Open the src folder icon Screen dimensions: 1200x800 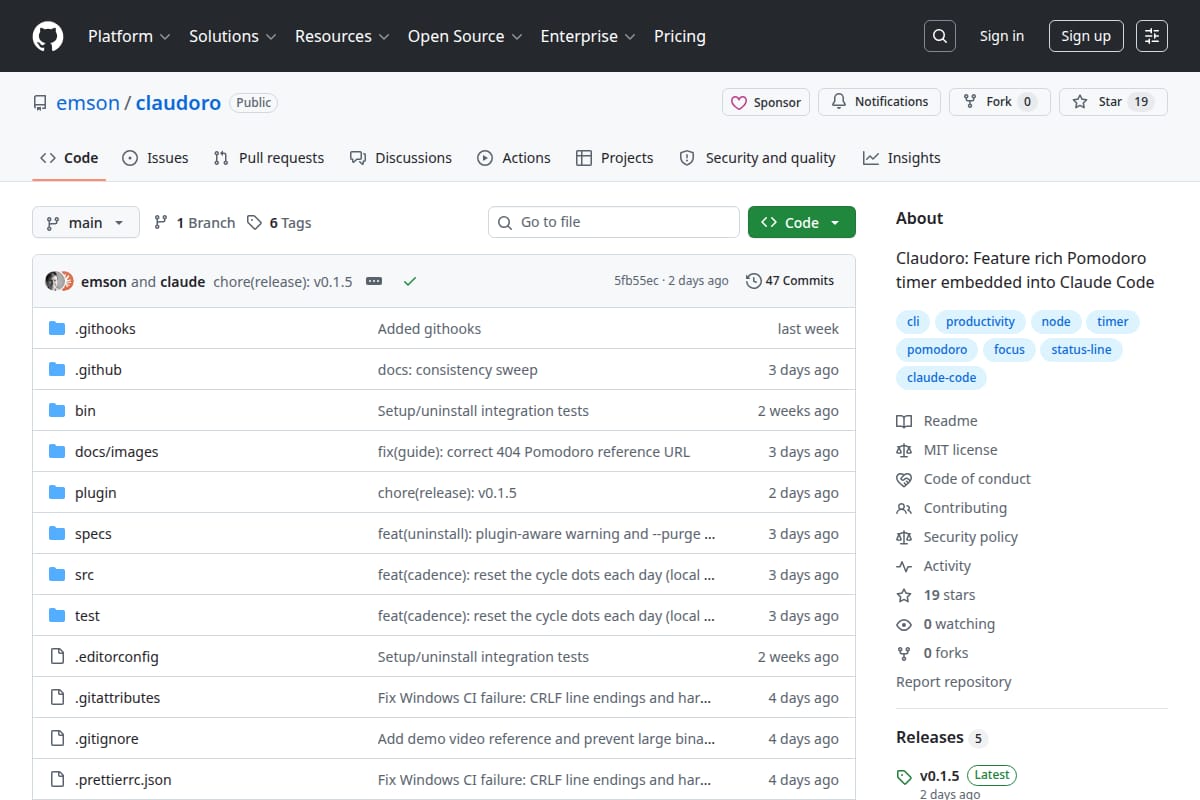click(x=57, y=575)
